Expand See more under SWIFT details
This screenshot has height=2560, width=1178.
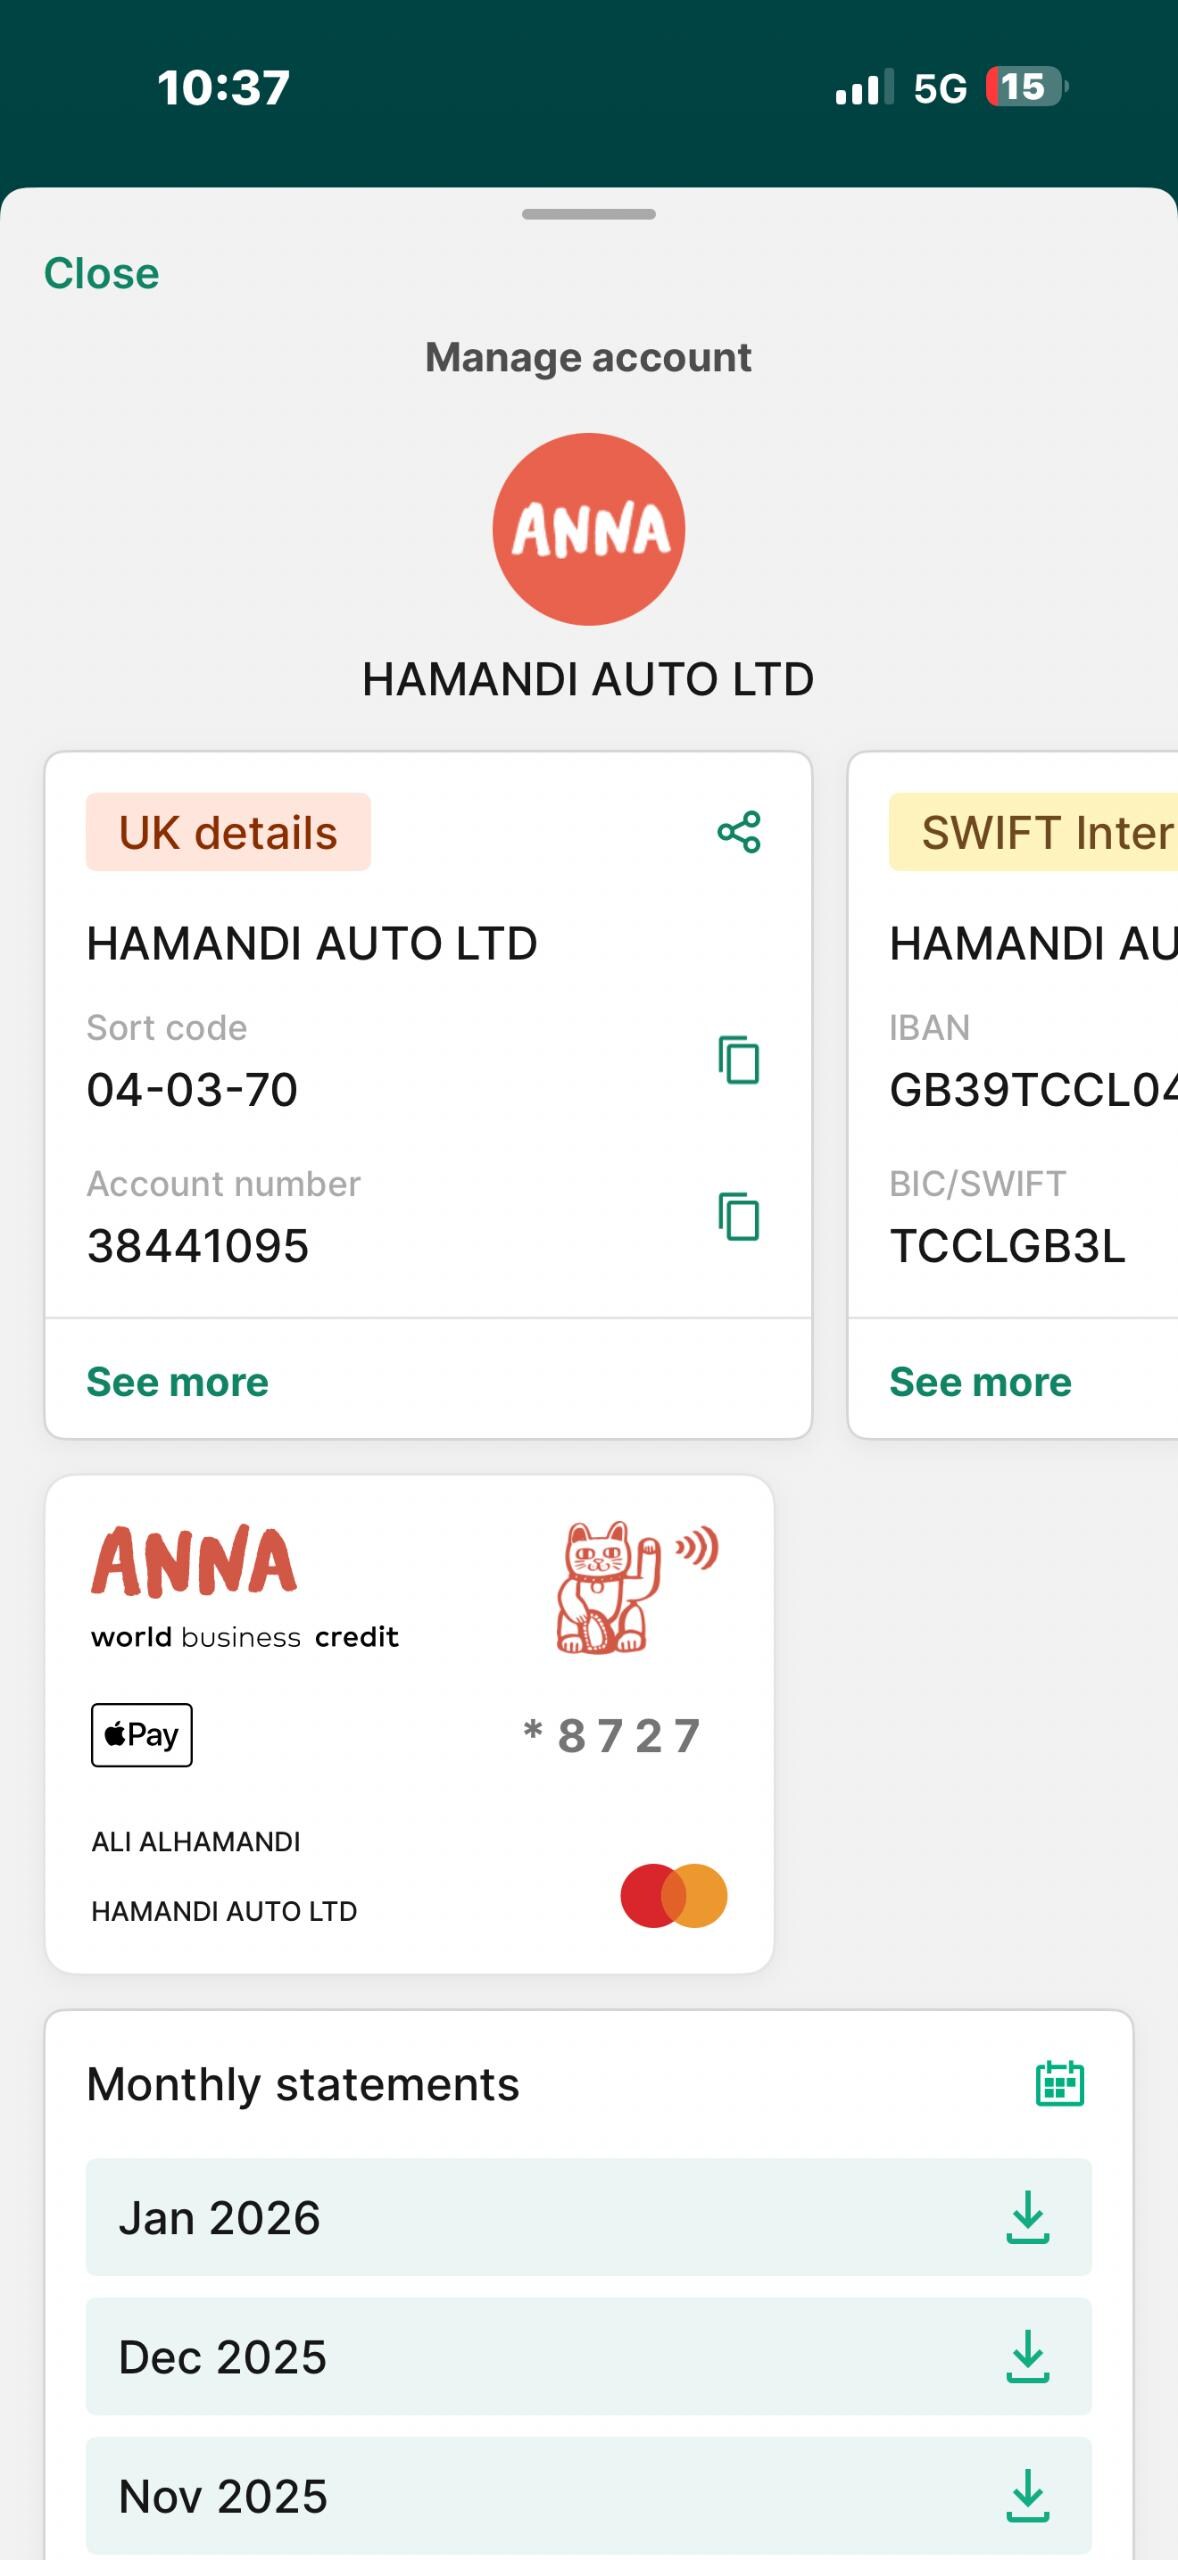(x=980, y=1382)
